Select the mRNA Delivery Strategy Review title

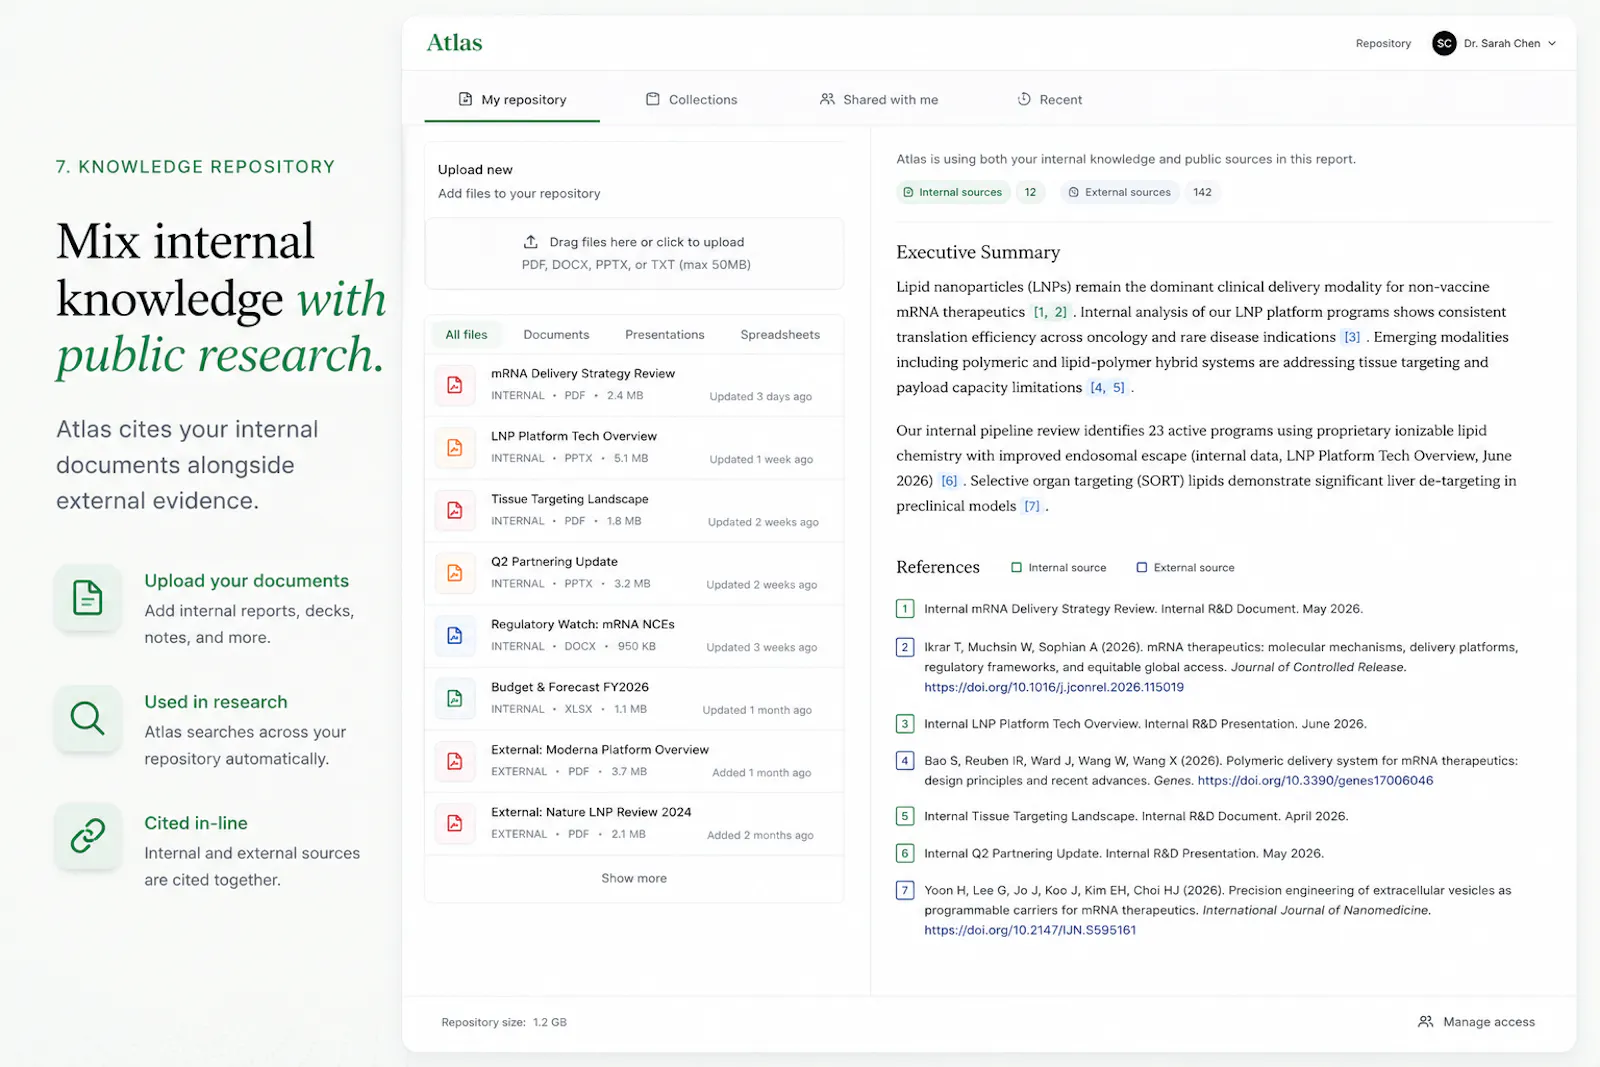[x=583, y=374]
